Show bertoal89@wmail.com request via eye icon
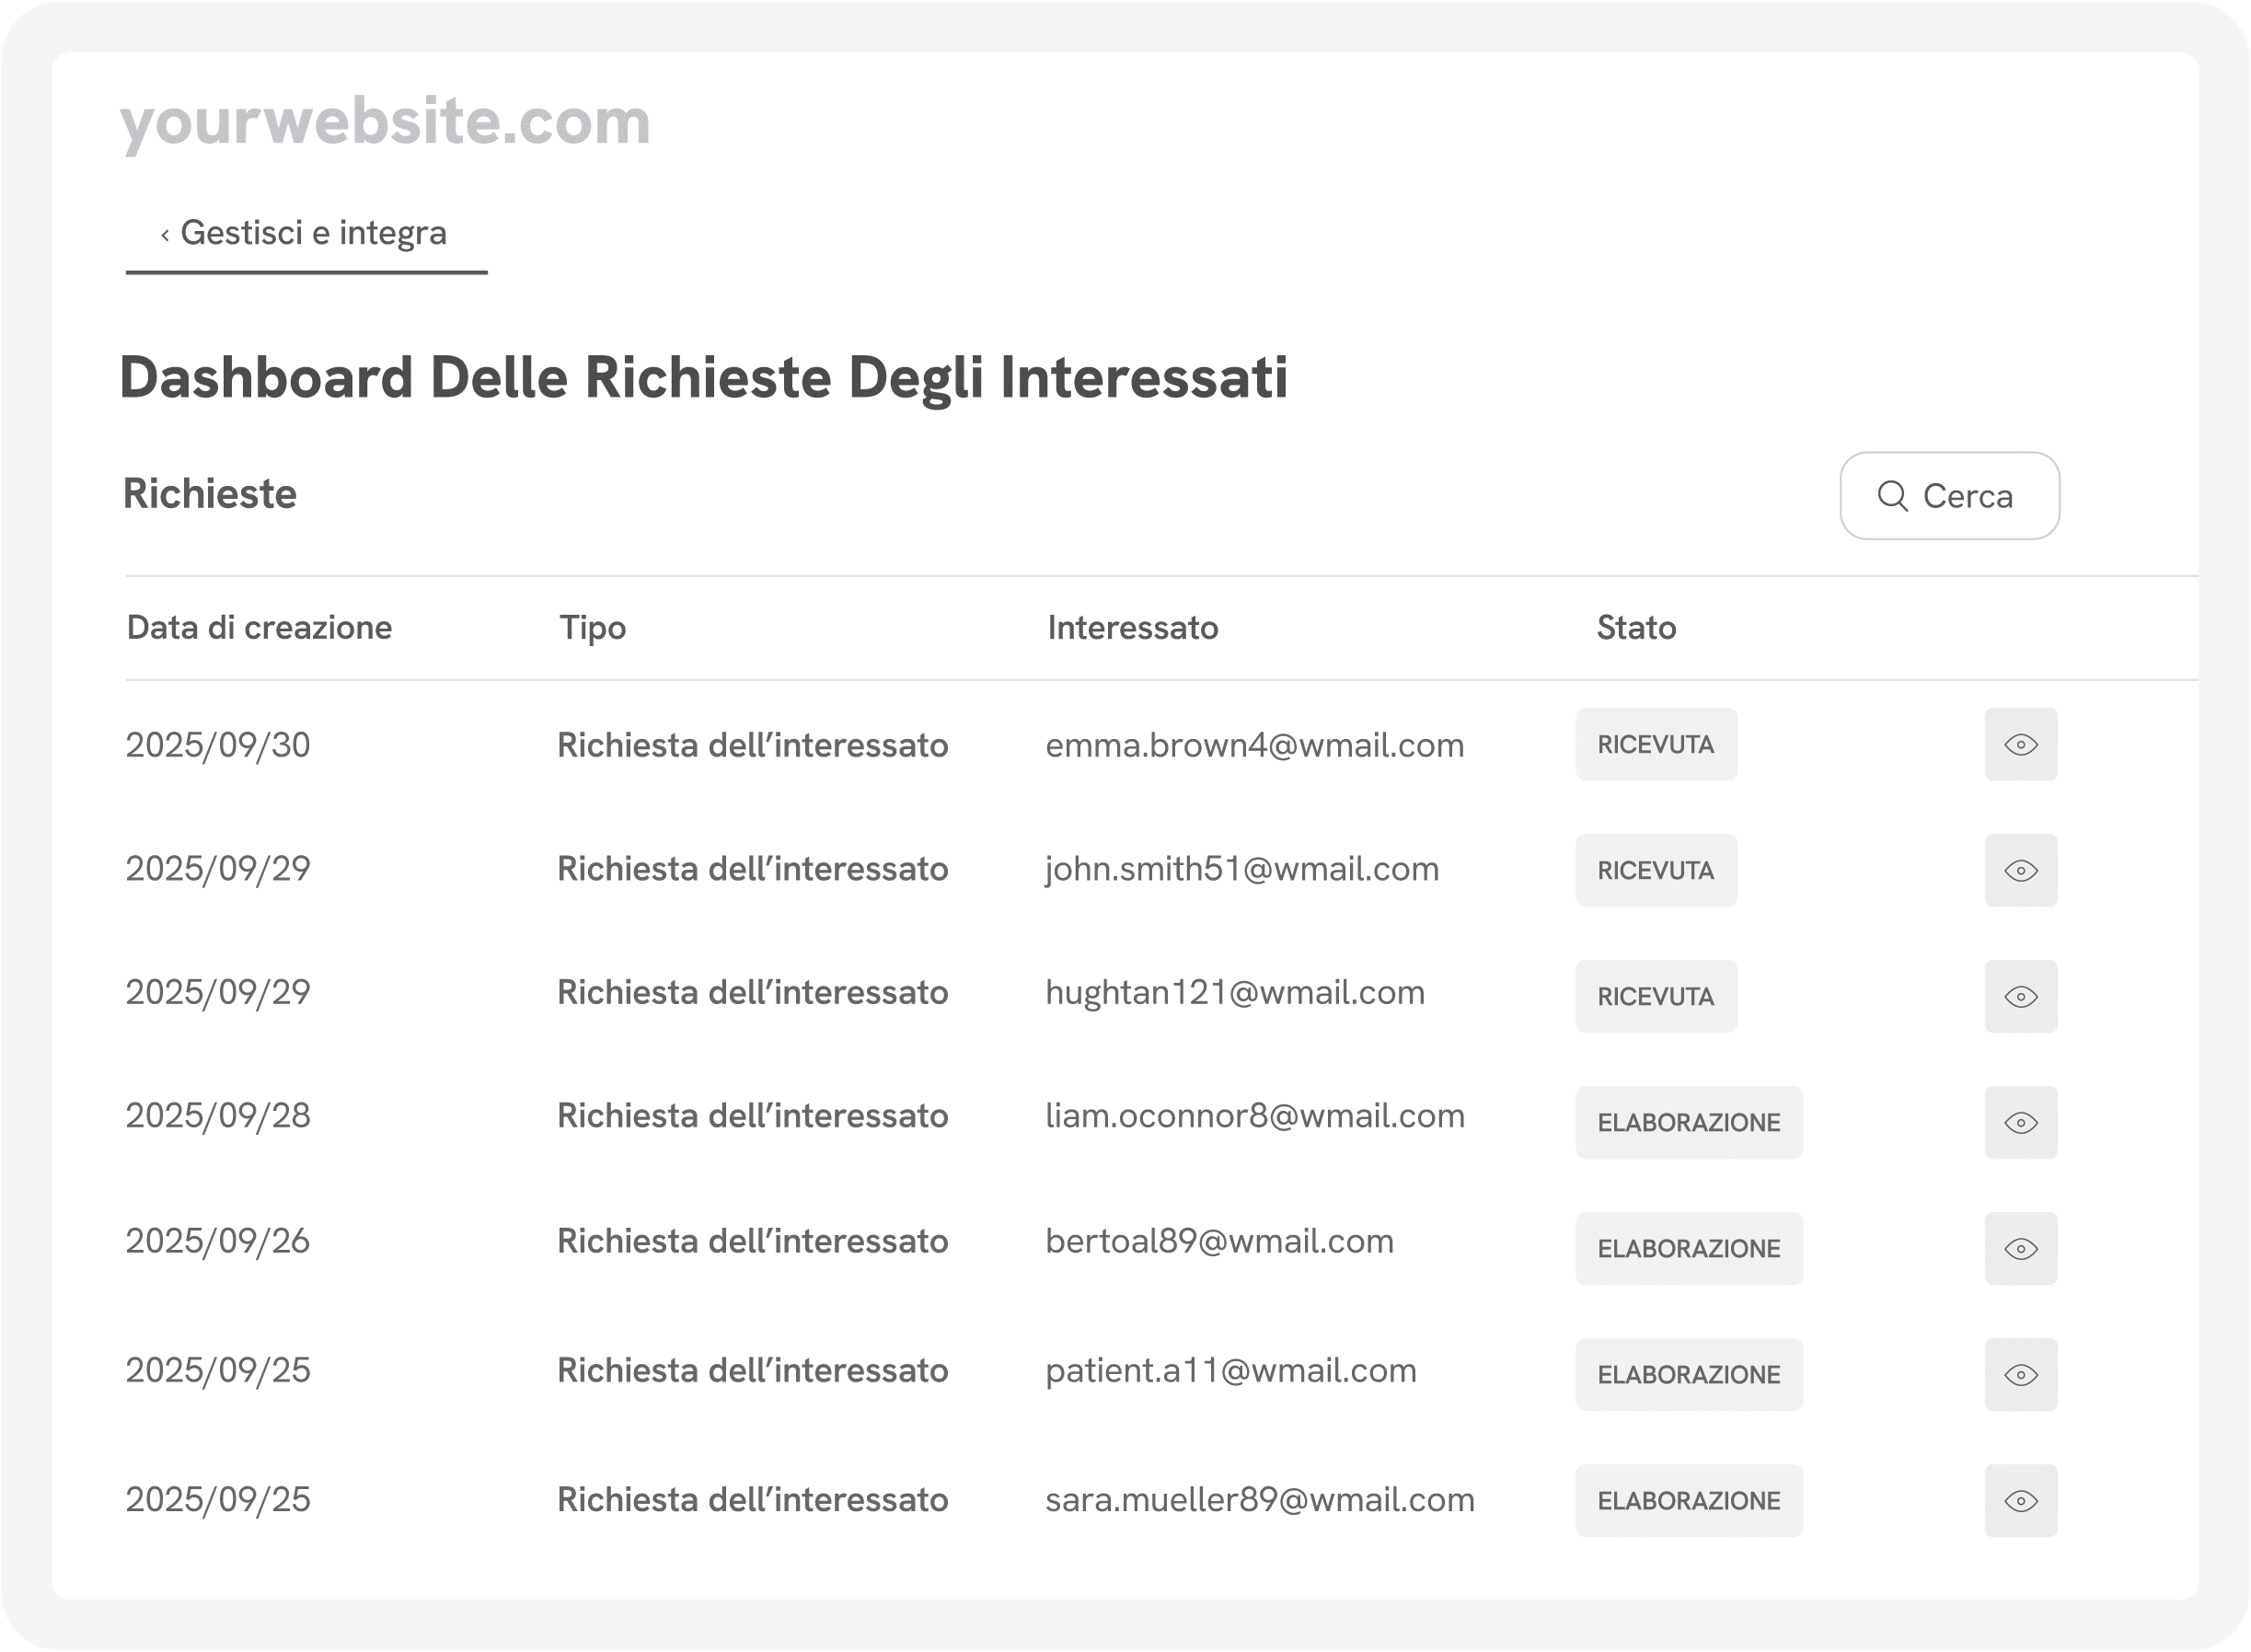Screen dimensions: 2251x1652 2020,1249
